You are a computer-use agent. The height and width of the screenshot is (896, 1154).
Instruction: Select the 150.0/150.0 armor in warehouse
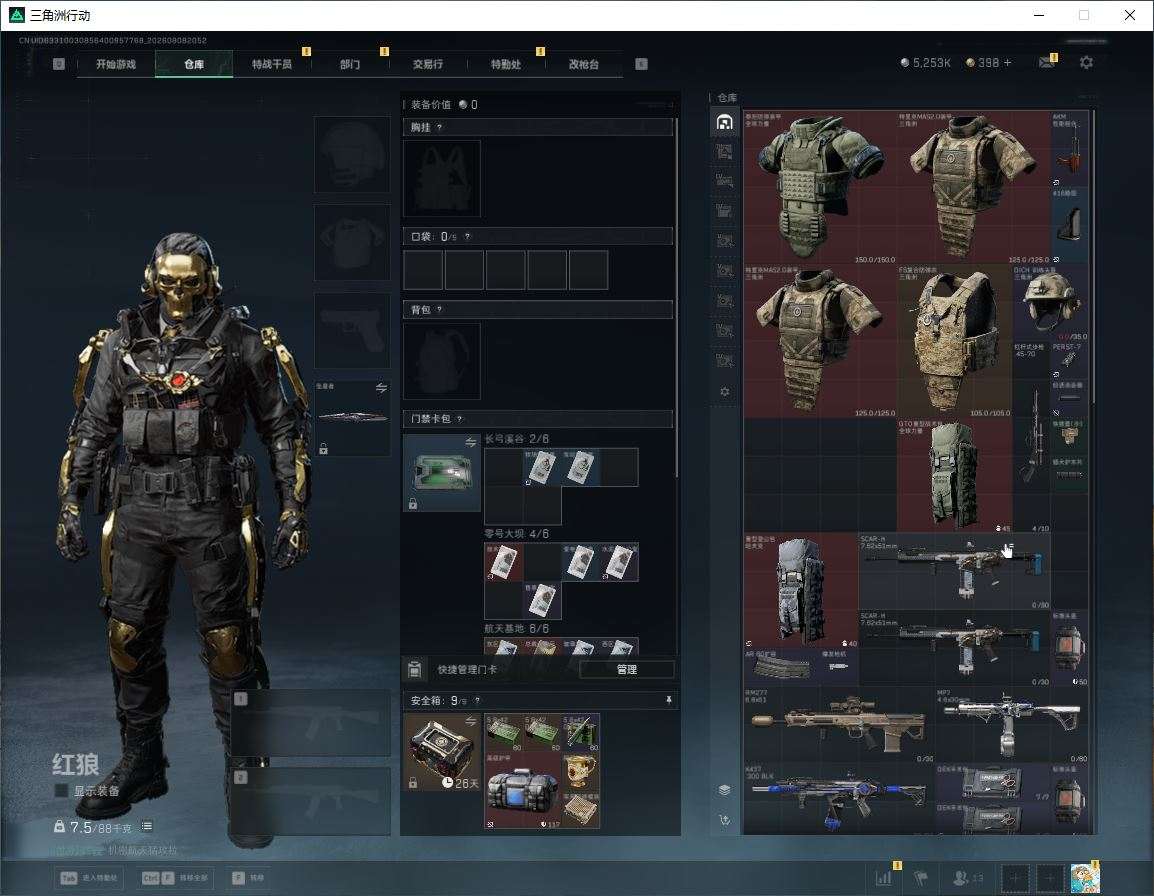pyautogui.click(x=820, y=188)
